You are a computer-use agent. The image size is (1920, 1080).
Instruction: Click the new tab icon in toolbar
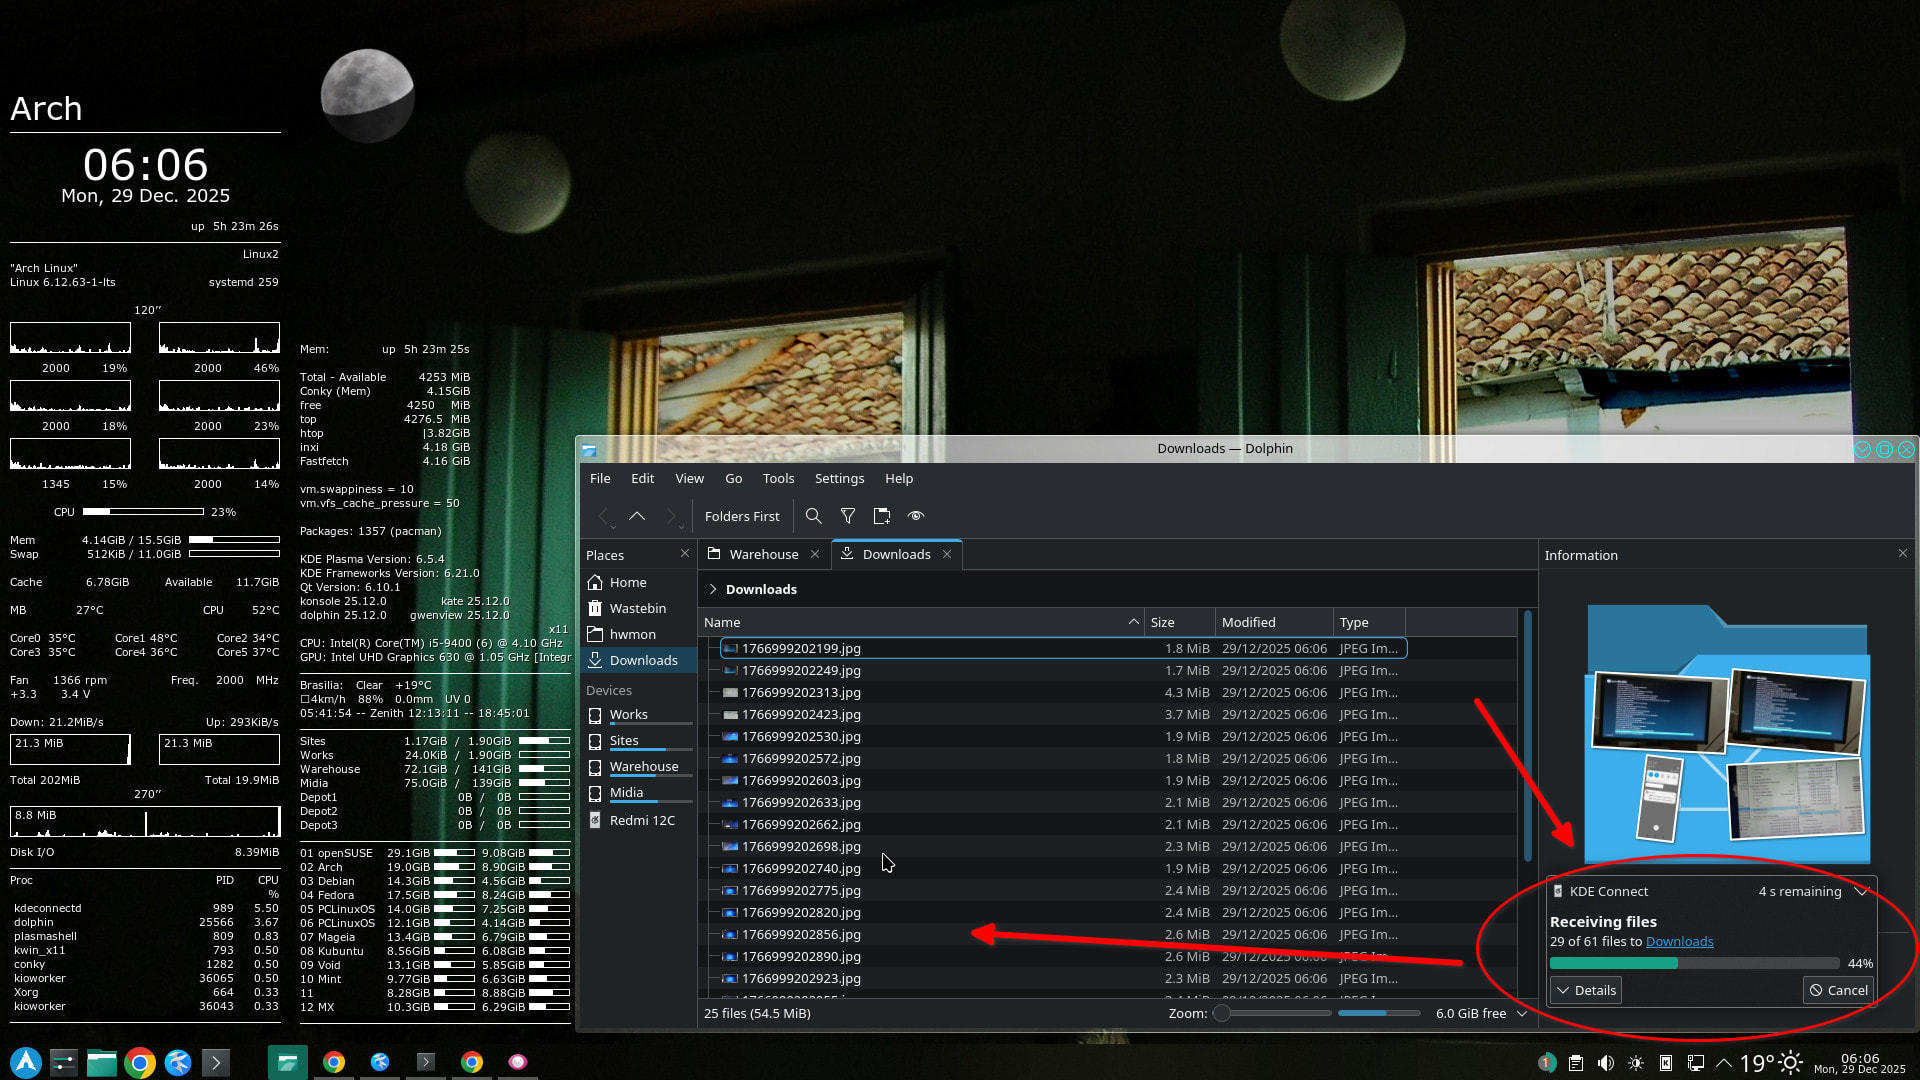[x=881, y=516]
